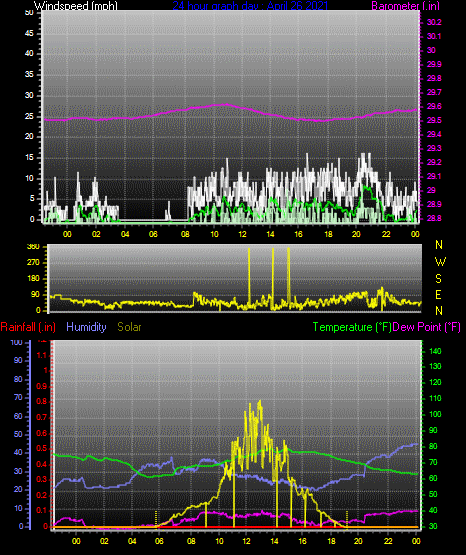This screenshot has width=466, height=555.
Task: Click the 100 value on the humidity axis
Action: tap(16, 343)
